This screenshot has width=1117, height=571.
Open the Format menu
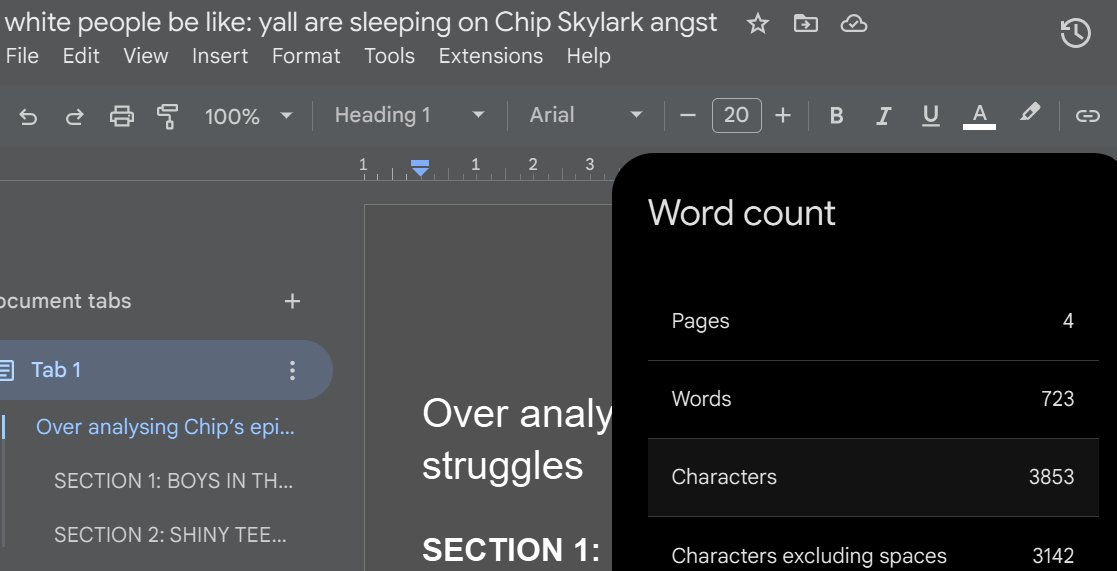306,56
